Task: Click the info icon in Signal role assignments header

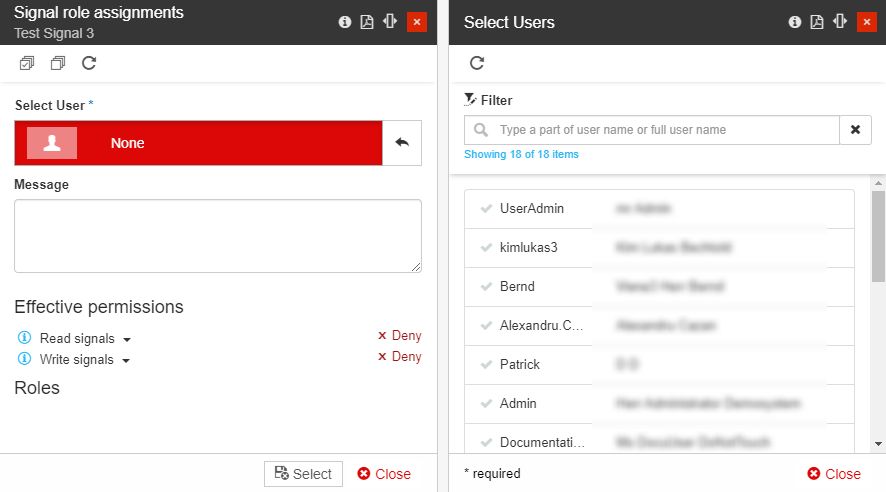Action: pos(345,22)
